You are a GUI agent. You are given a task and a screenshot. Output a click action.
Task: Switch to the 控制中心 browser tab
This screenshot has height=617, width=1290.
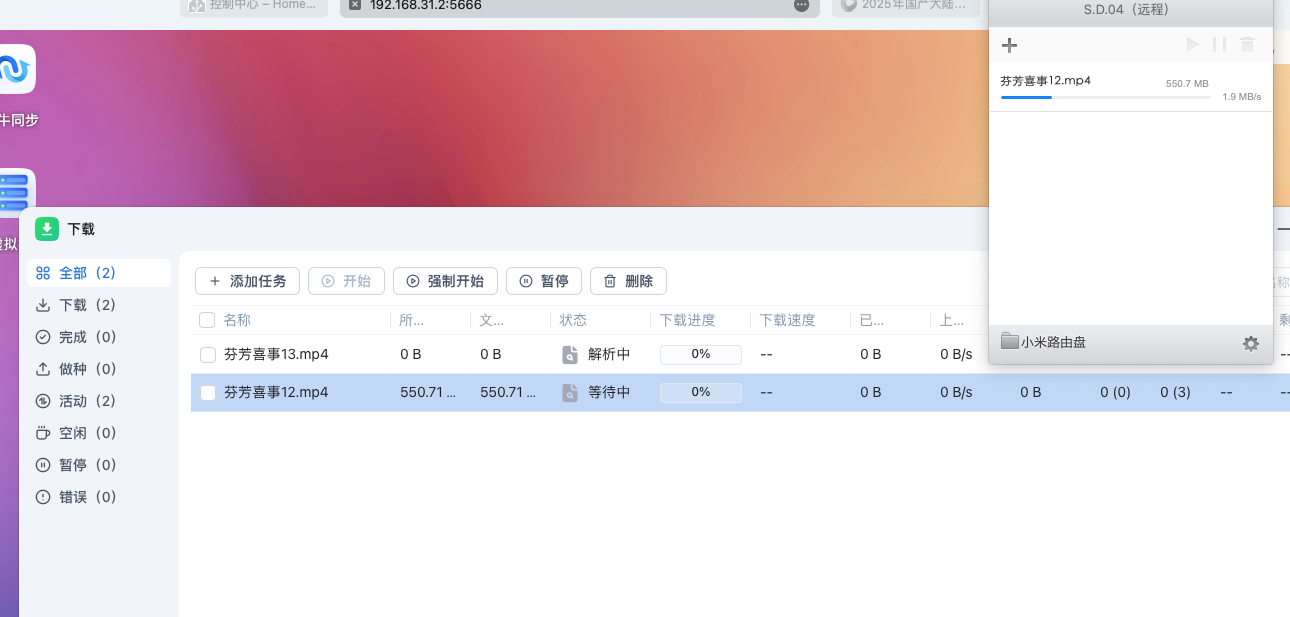[x=255, y=6]
